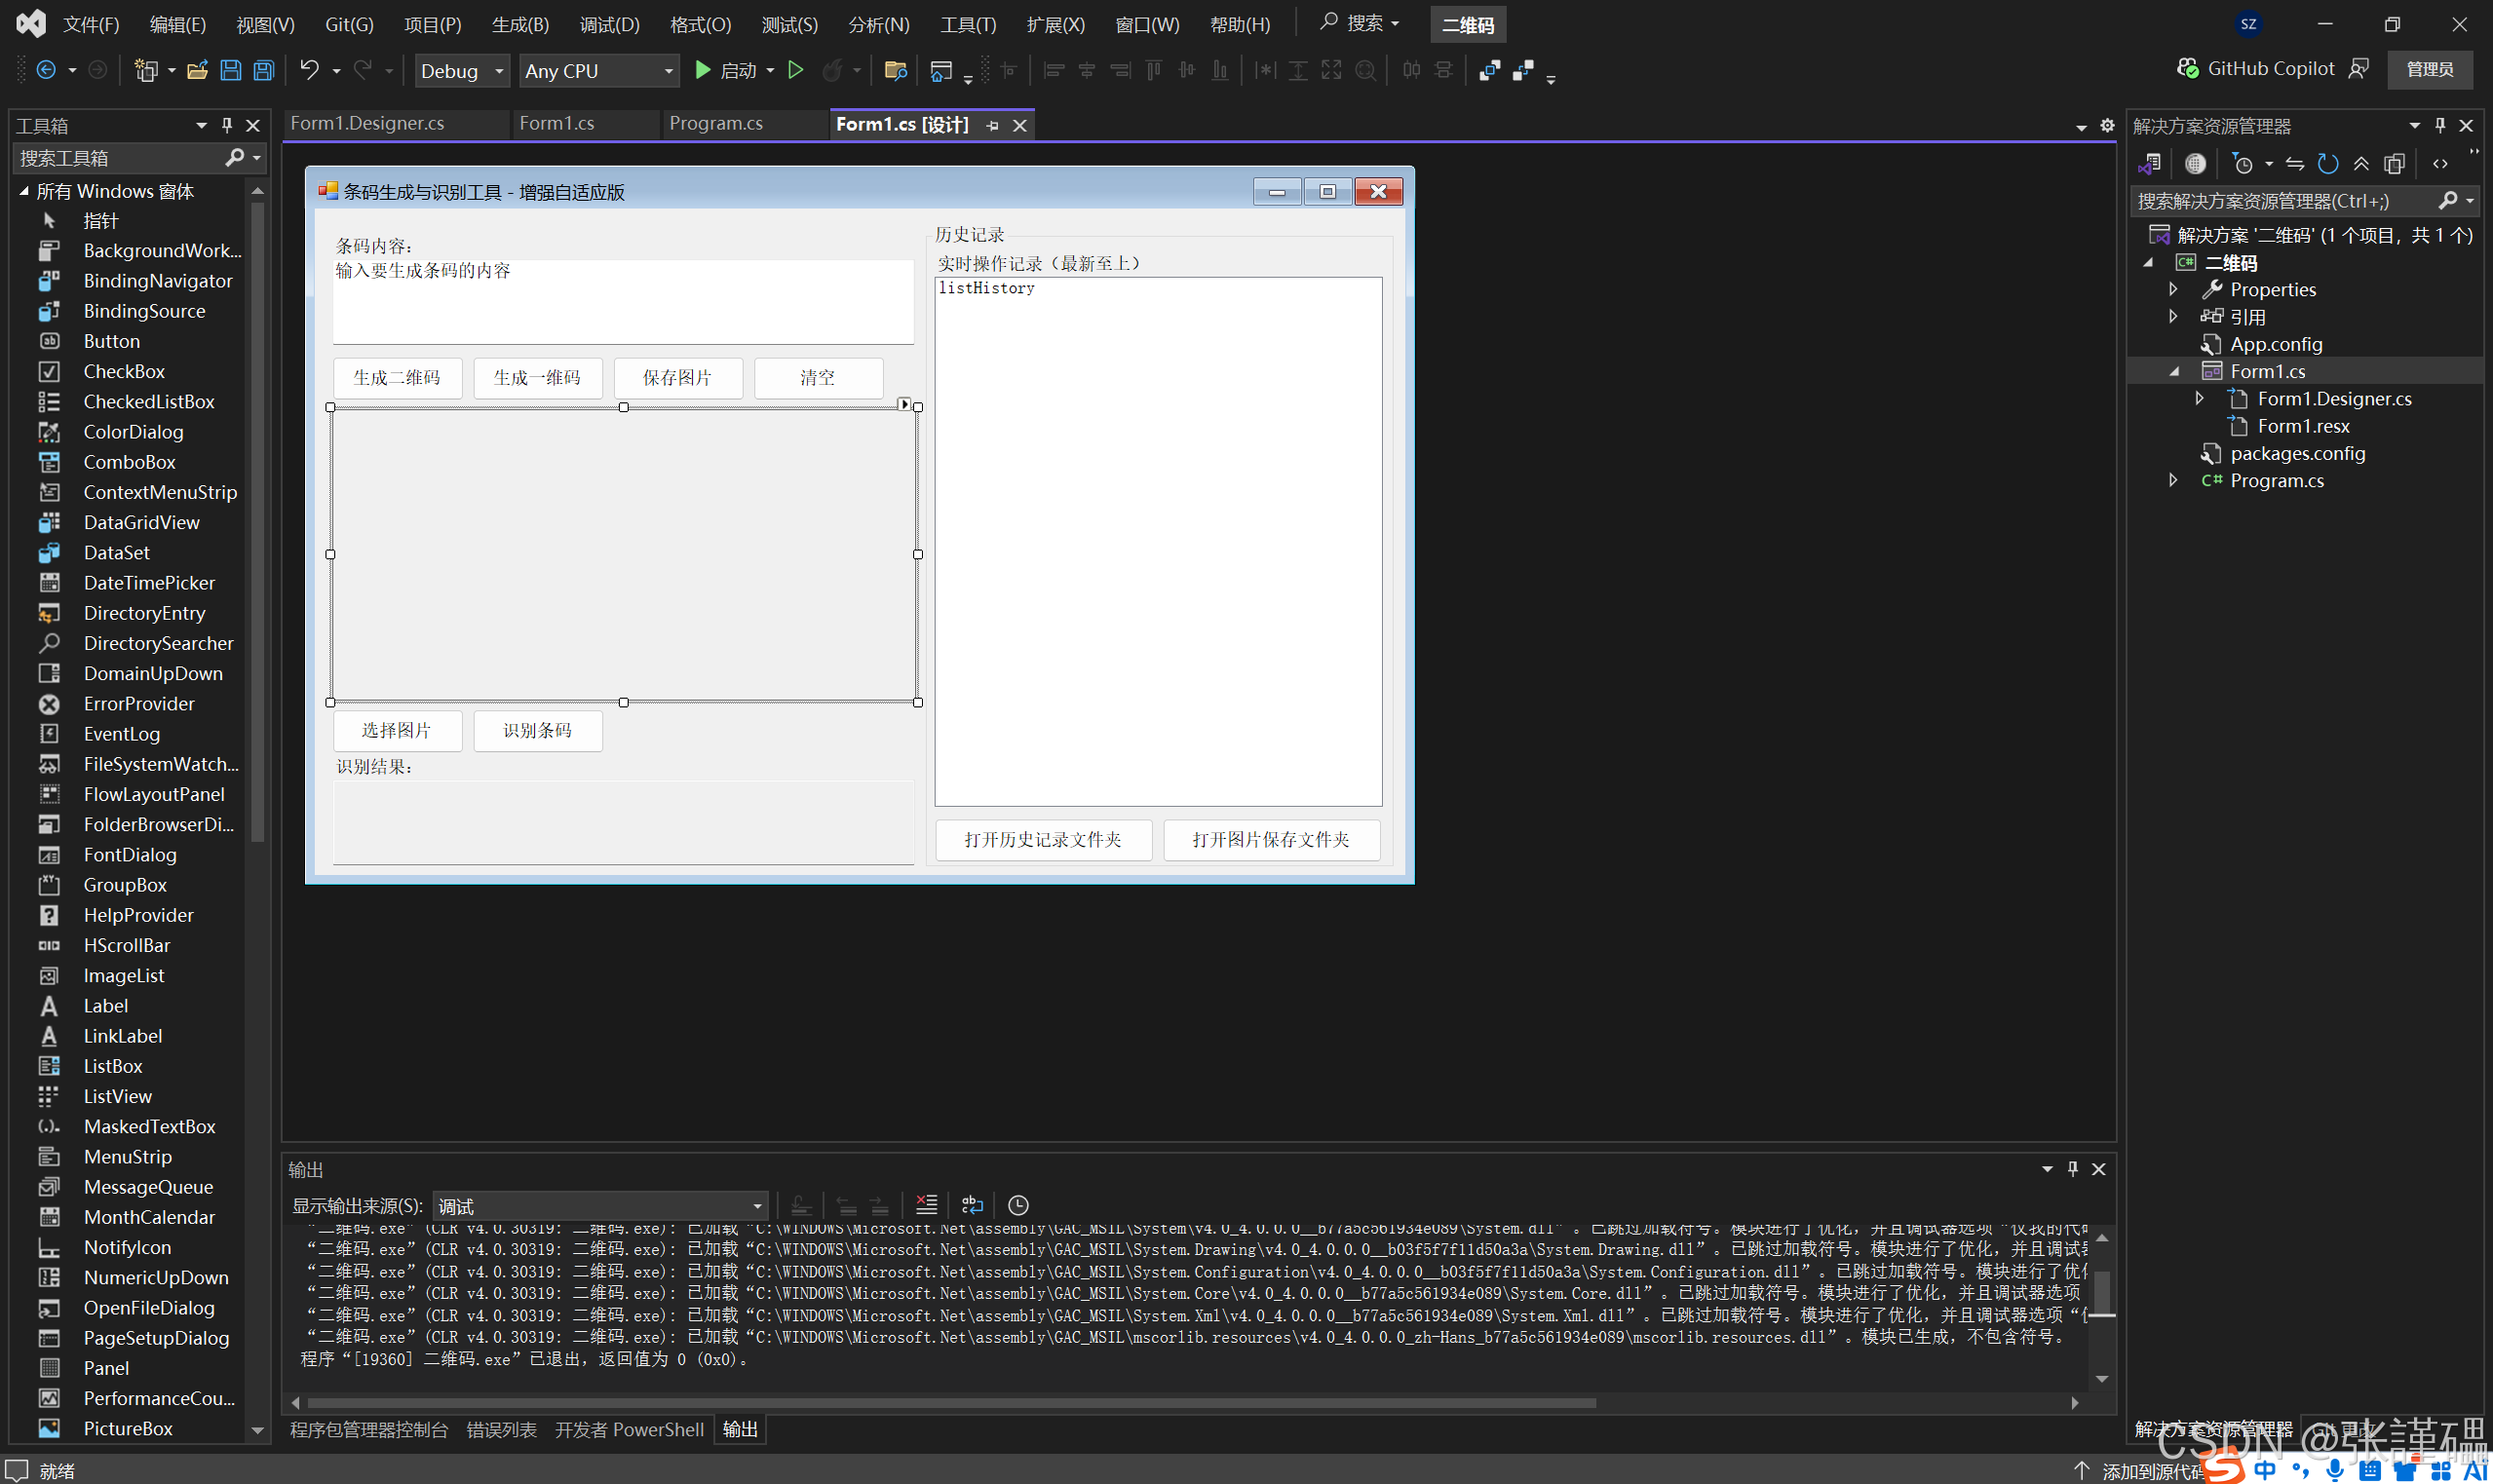Click the Output panel horizontal scrollbar
2493x1484 pixels.
950,1403
